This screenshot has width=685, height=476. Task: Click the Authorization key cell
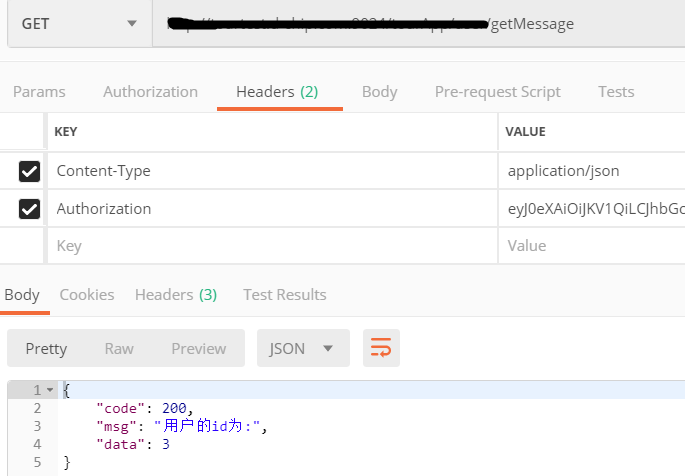click(272, 209)
